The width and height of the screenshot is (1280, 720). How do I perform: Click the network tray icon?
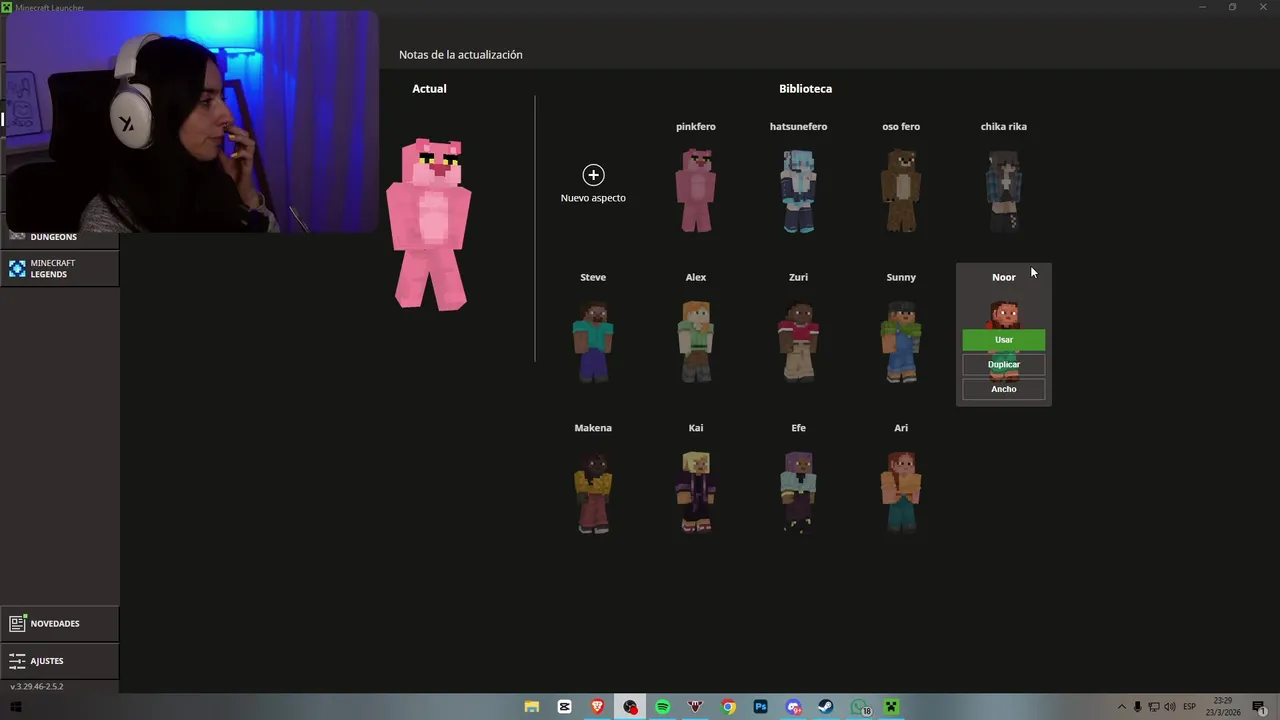pyautogui.click(x=1154, y=707)
